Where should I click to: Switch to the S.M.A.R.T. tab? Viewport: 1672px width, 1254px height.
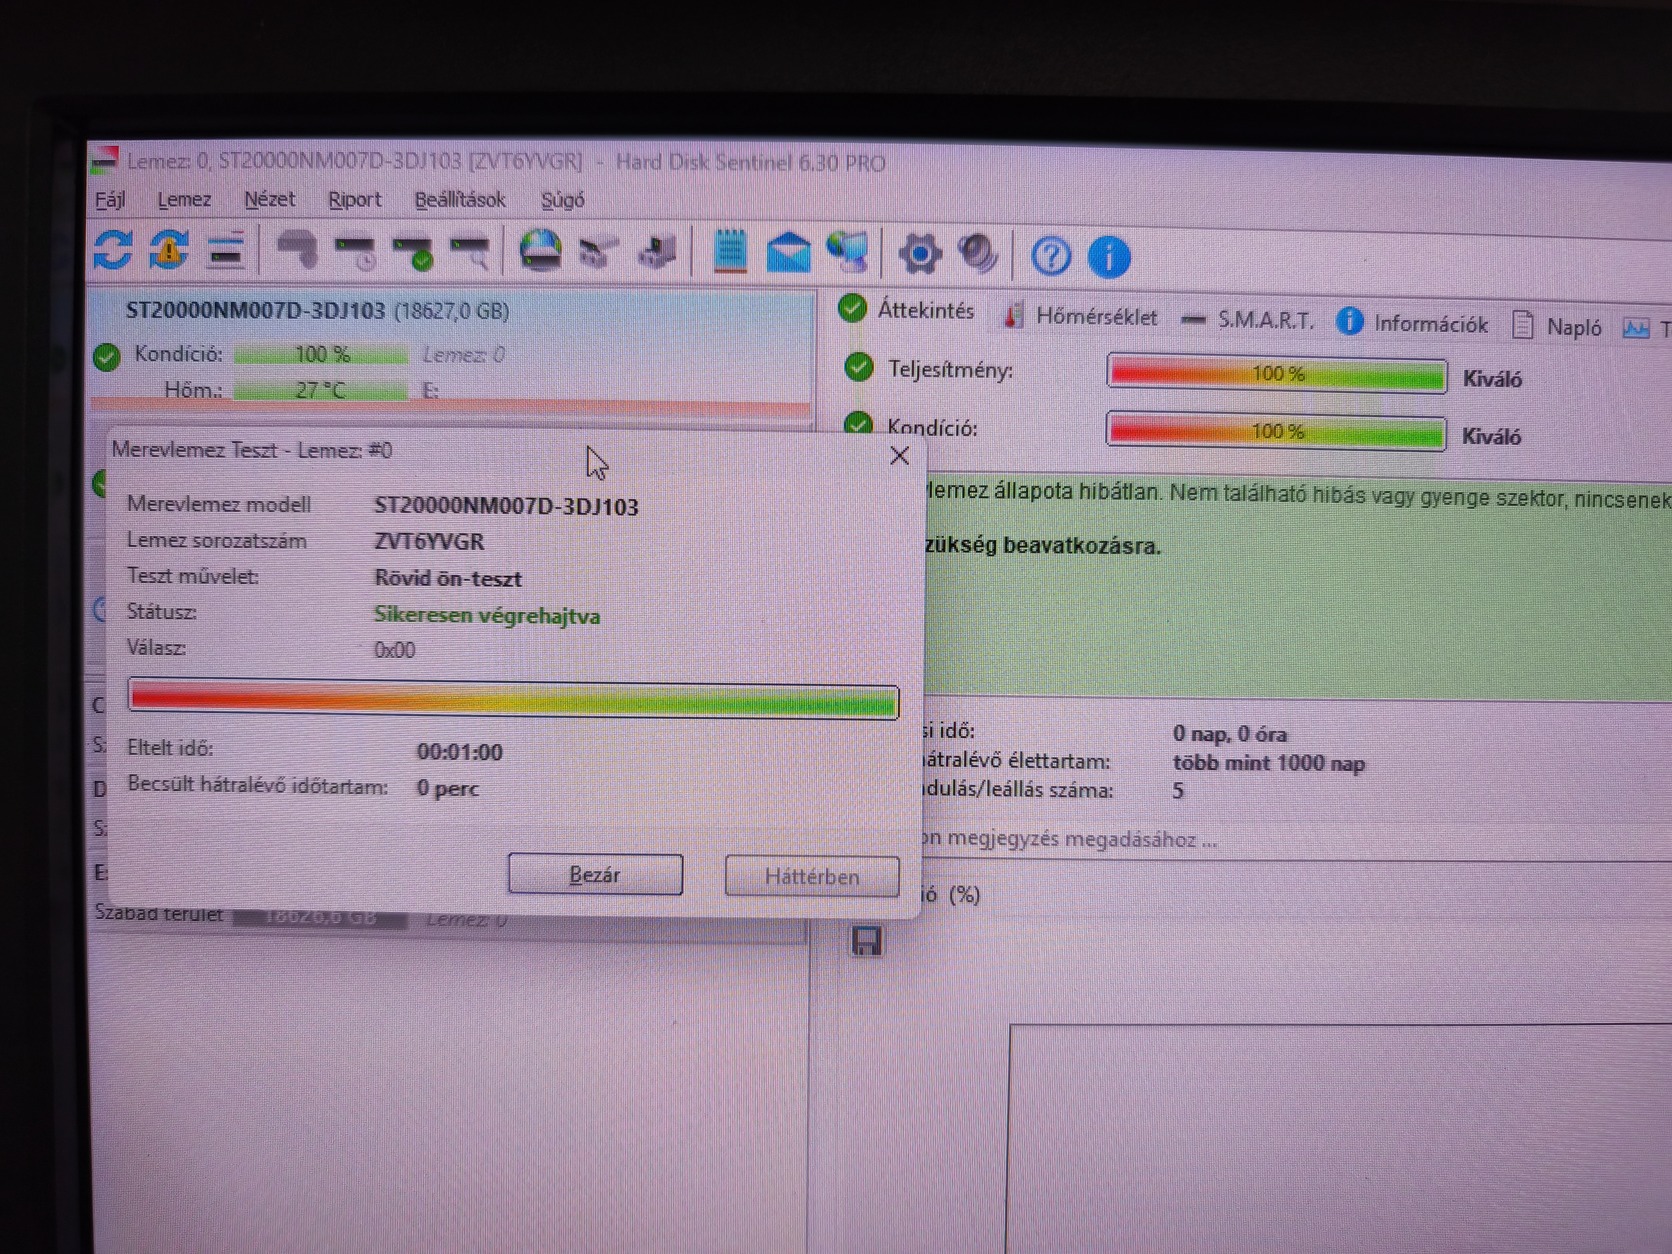coord(1247,320)
